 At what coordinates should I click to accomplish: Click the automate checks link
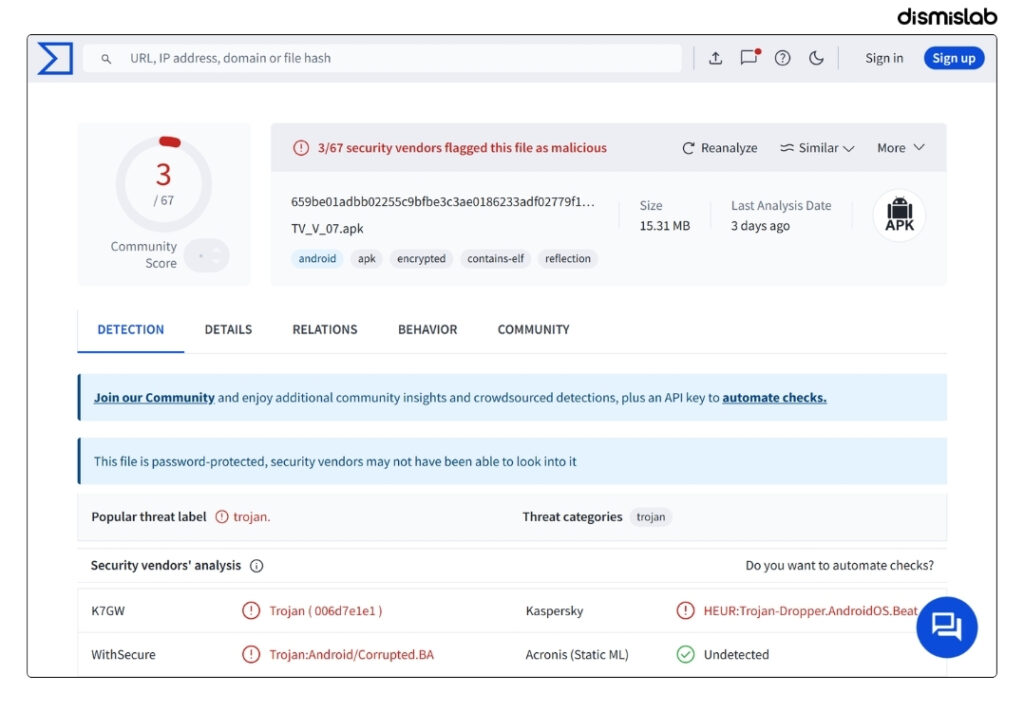774,398
